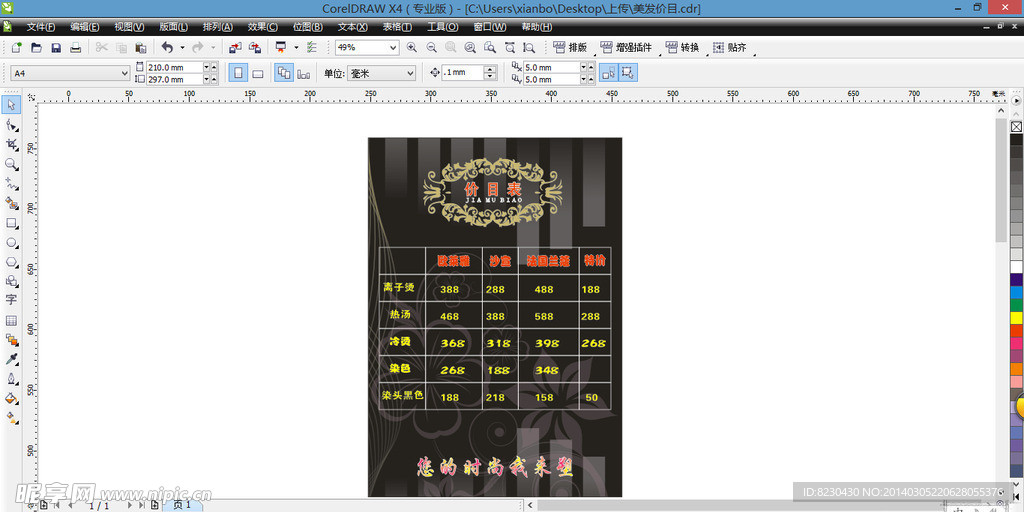
Task: Choose the Ellipse tool
Action: pos(11,243)
